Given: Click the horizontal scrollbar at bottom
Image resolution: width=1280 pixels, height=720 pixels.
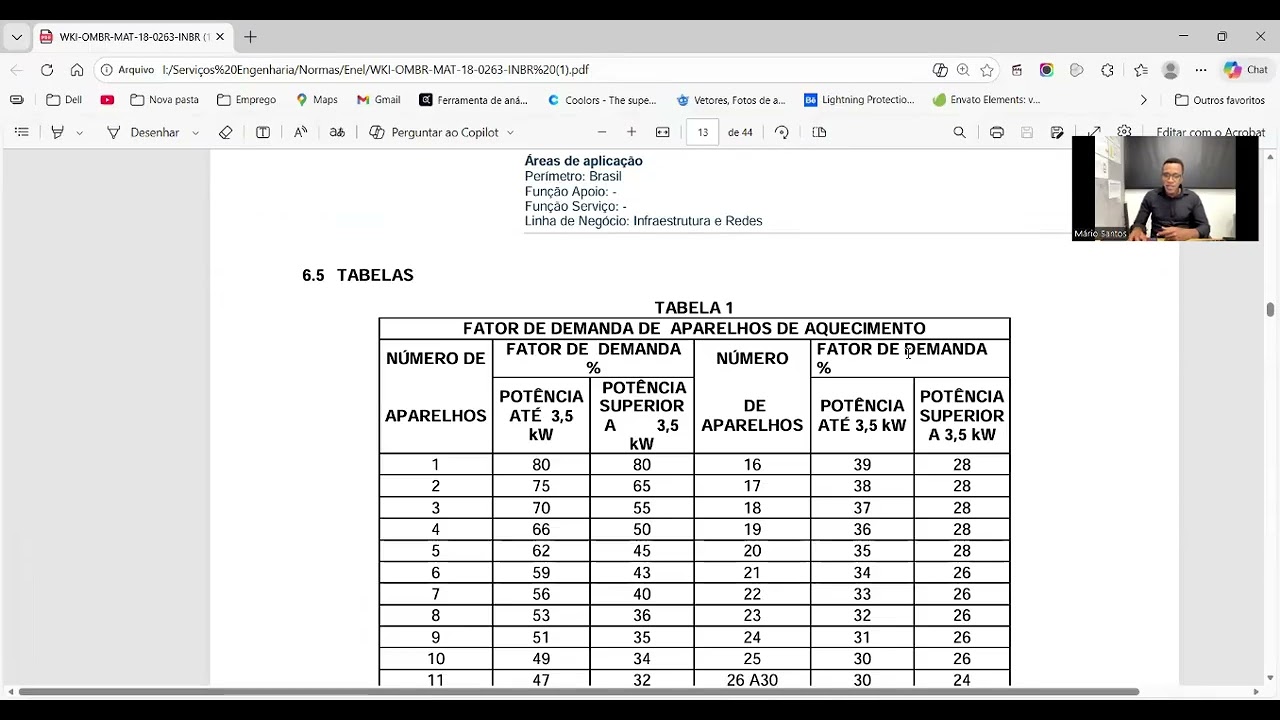Looking at the screenshot, I should pyautogui.click(x=578, y=691).
